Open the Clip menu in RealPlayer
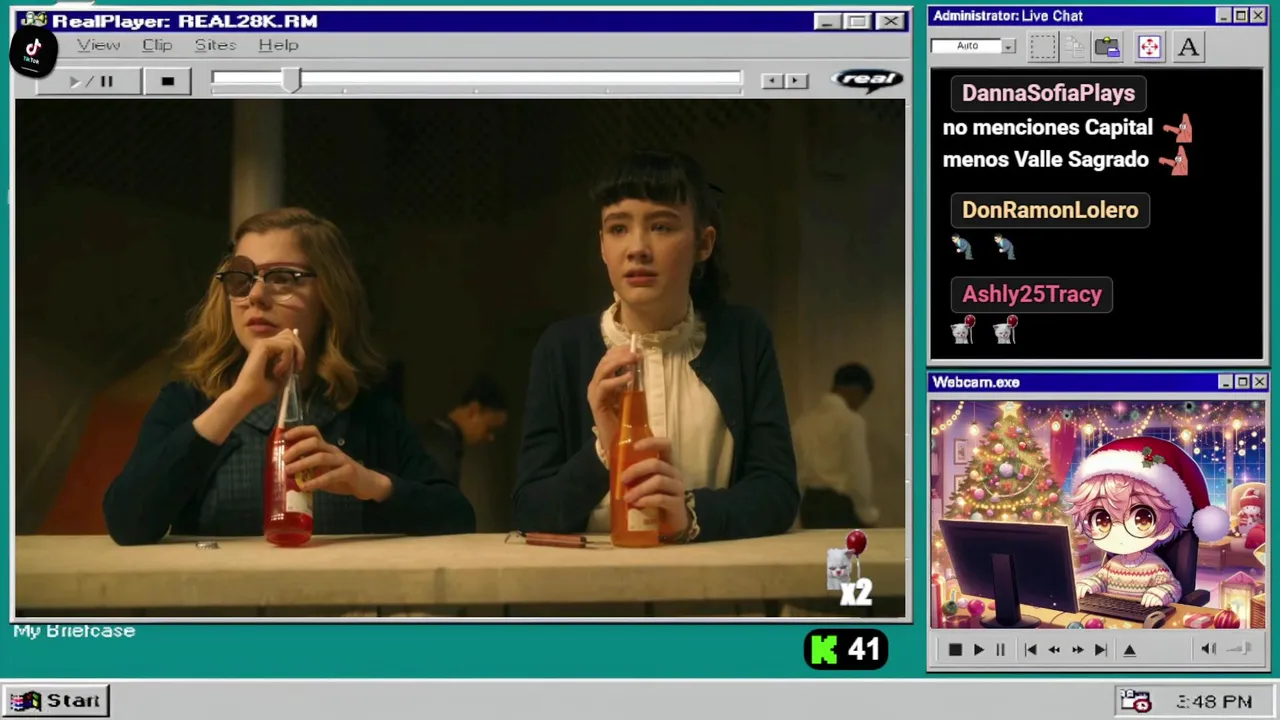Screen dimensions: 1280x720 click(x=157, y=45)
